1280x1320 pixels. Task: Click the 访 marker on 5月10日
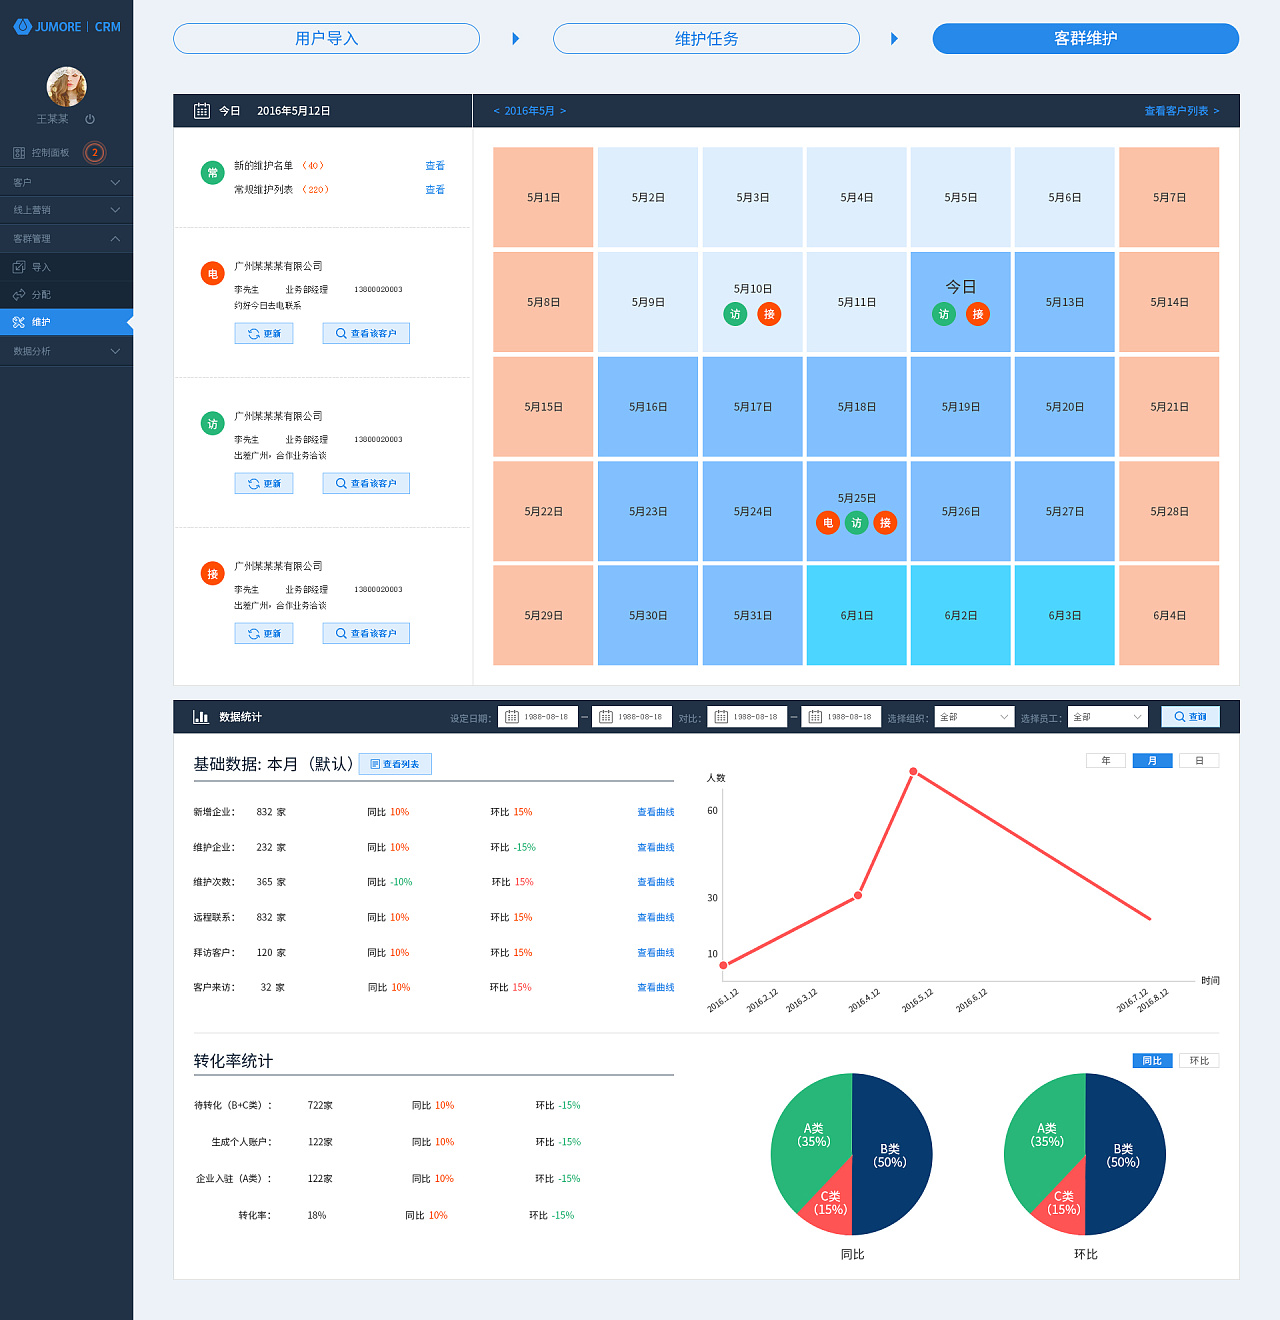pyautogui.click(x=735, y=314)
